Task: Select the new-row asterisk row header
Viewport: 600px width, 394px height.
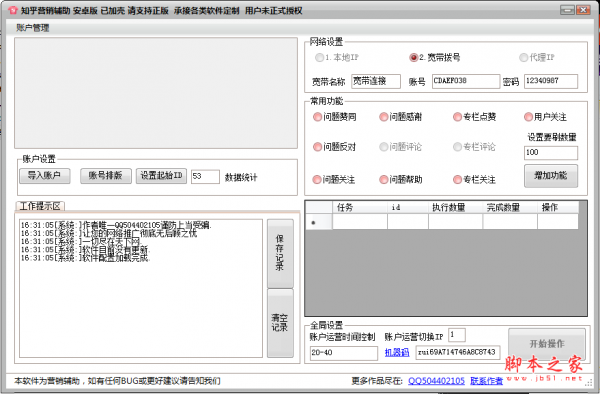Action: point(319,221)
